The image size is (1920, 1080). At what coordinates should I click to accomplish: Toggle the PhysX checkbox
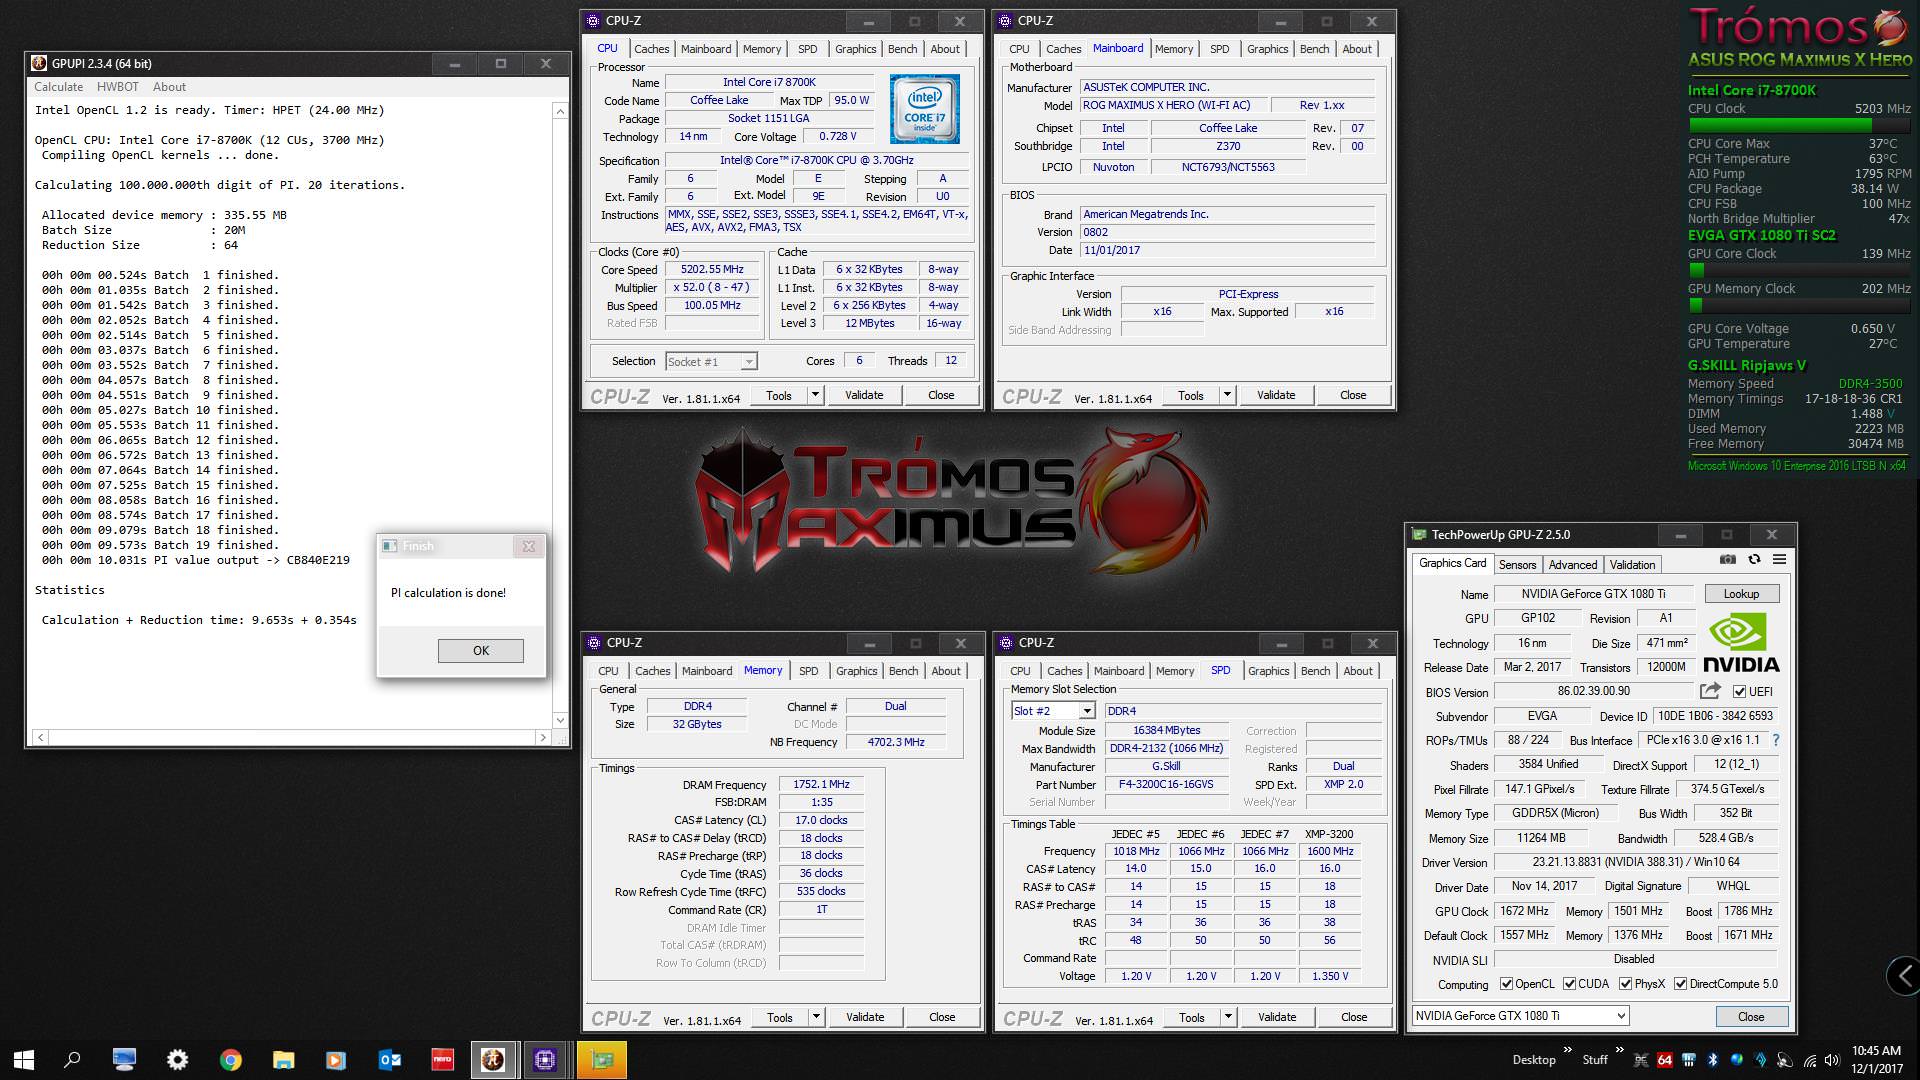[1625, 984]
